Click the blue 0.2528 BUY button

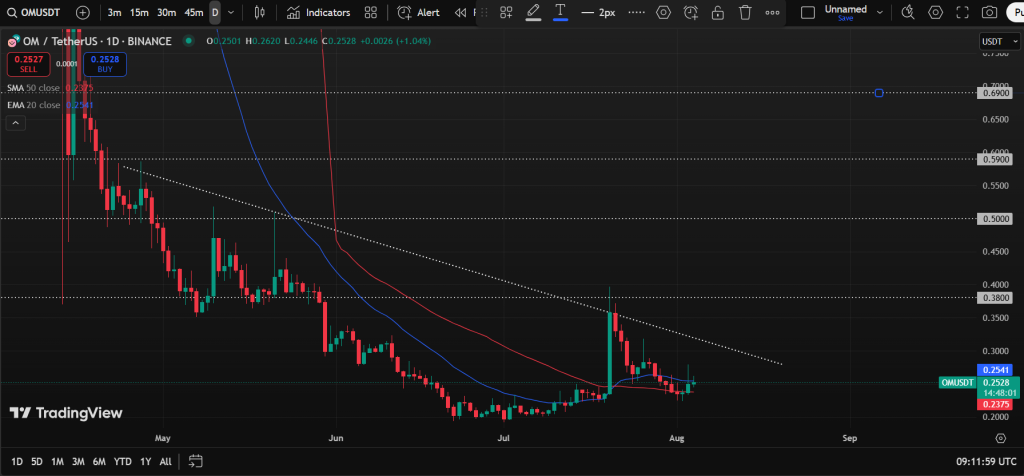(105, 64)
